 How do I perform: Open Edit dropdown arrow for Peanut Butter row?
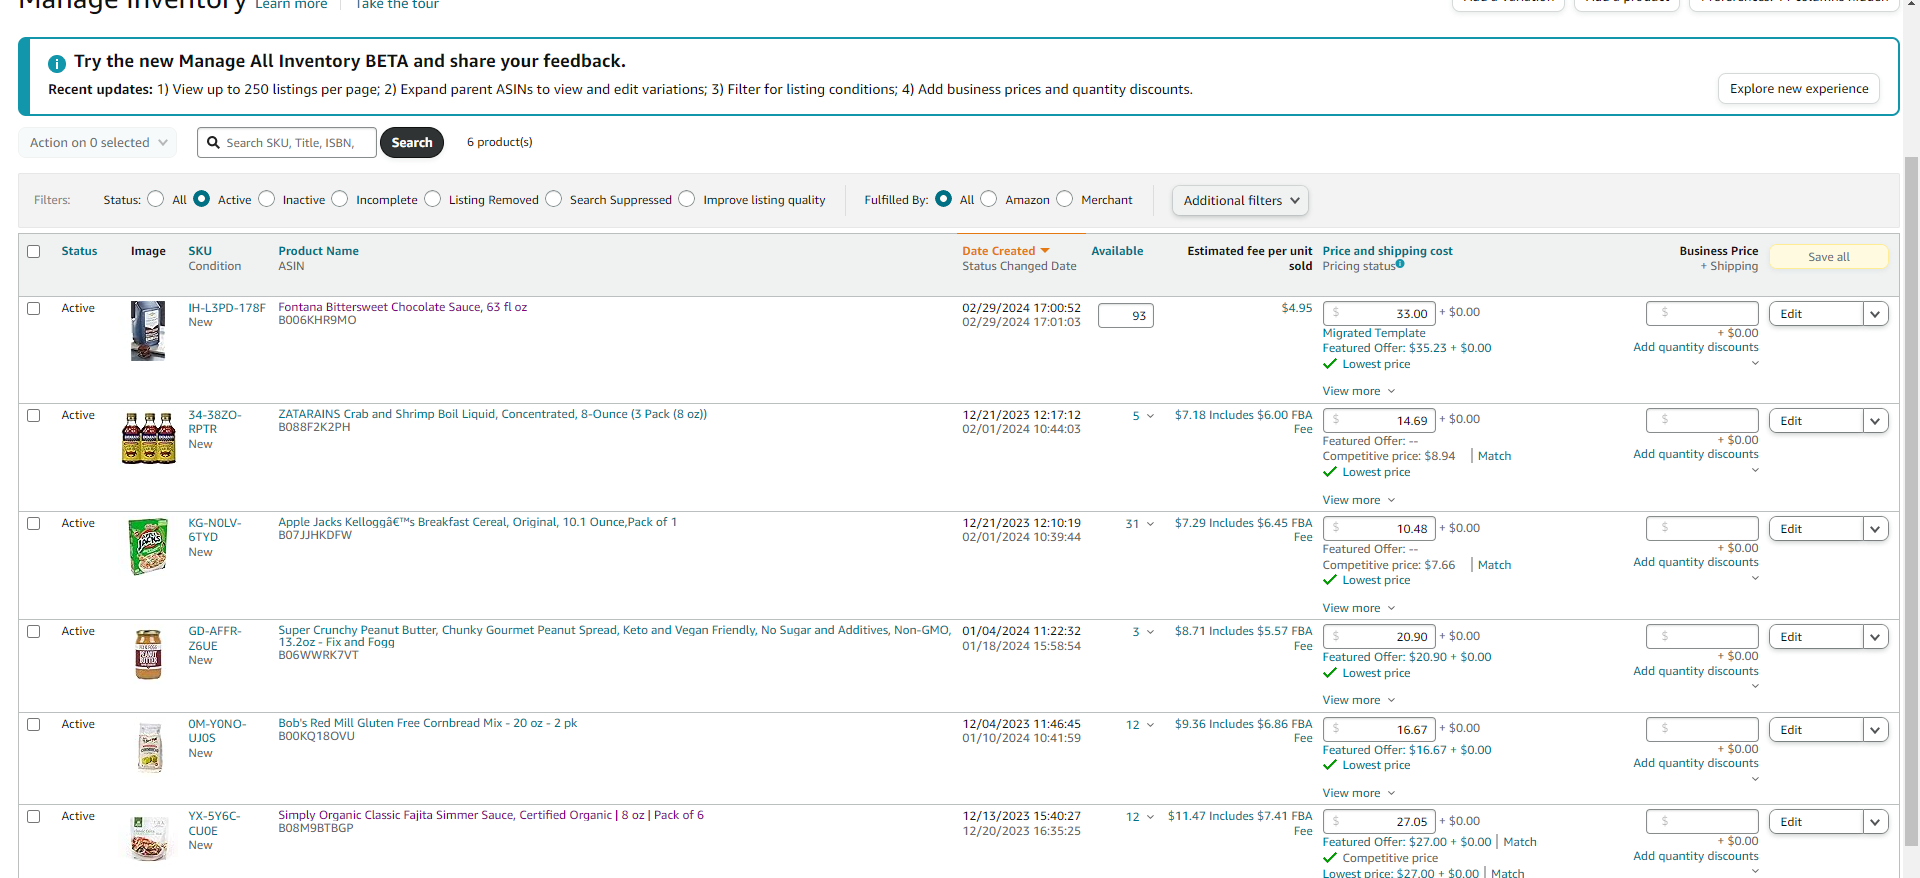[x=1876, y=637]
